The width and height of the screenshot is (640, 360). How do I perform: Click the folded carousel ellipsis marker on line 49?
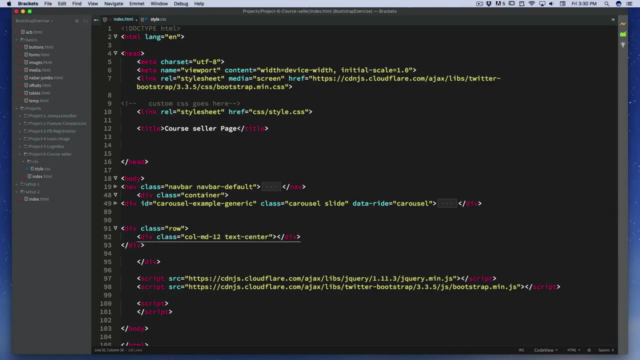(x=447, y=204)
